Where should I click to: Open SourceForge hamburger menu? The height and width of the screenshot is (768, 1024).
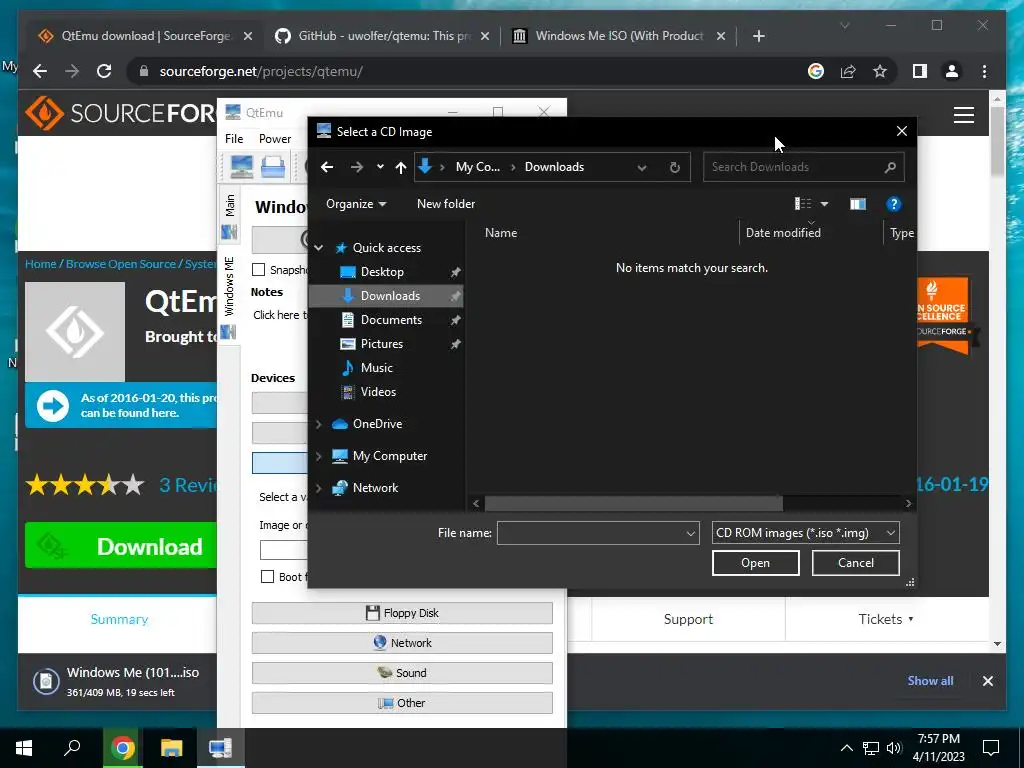click(963, 115)
